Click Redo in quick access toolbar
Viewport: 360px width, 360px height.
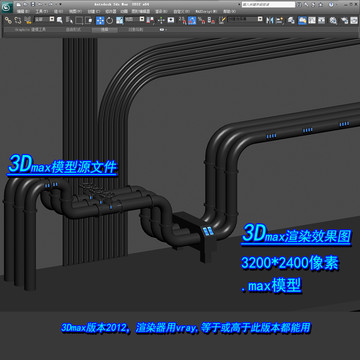[x=51, y=4]
